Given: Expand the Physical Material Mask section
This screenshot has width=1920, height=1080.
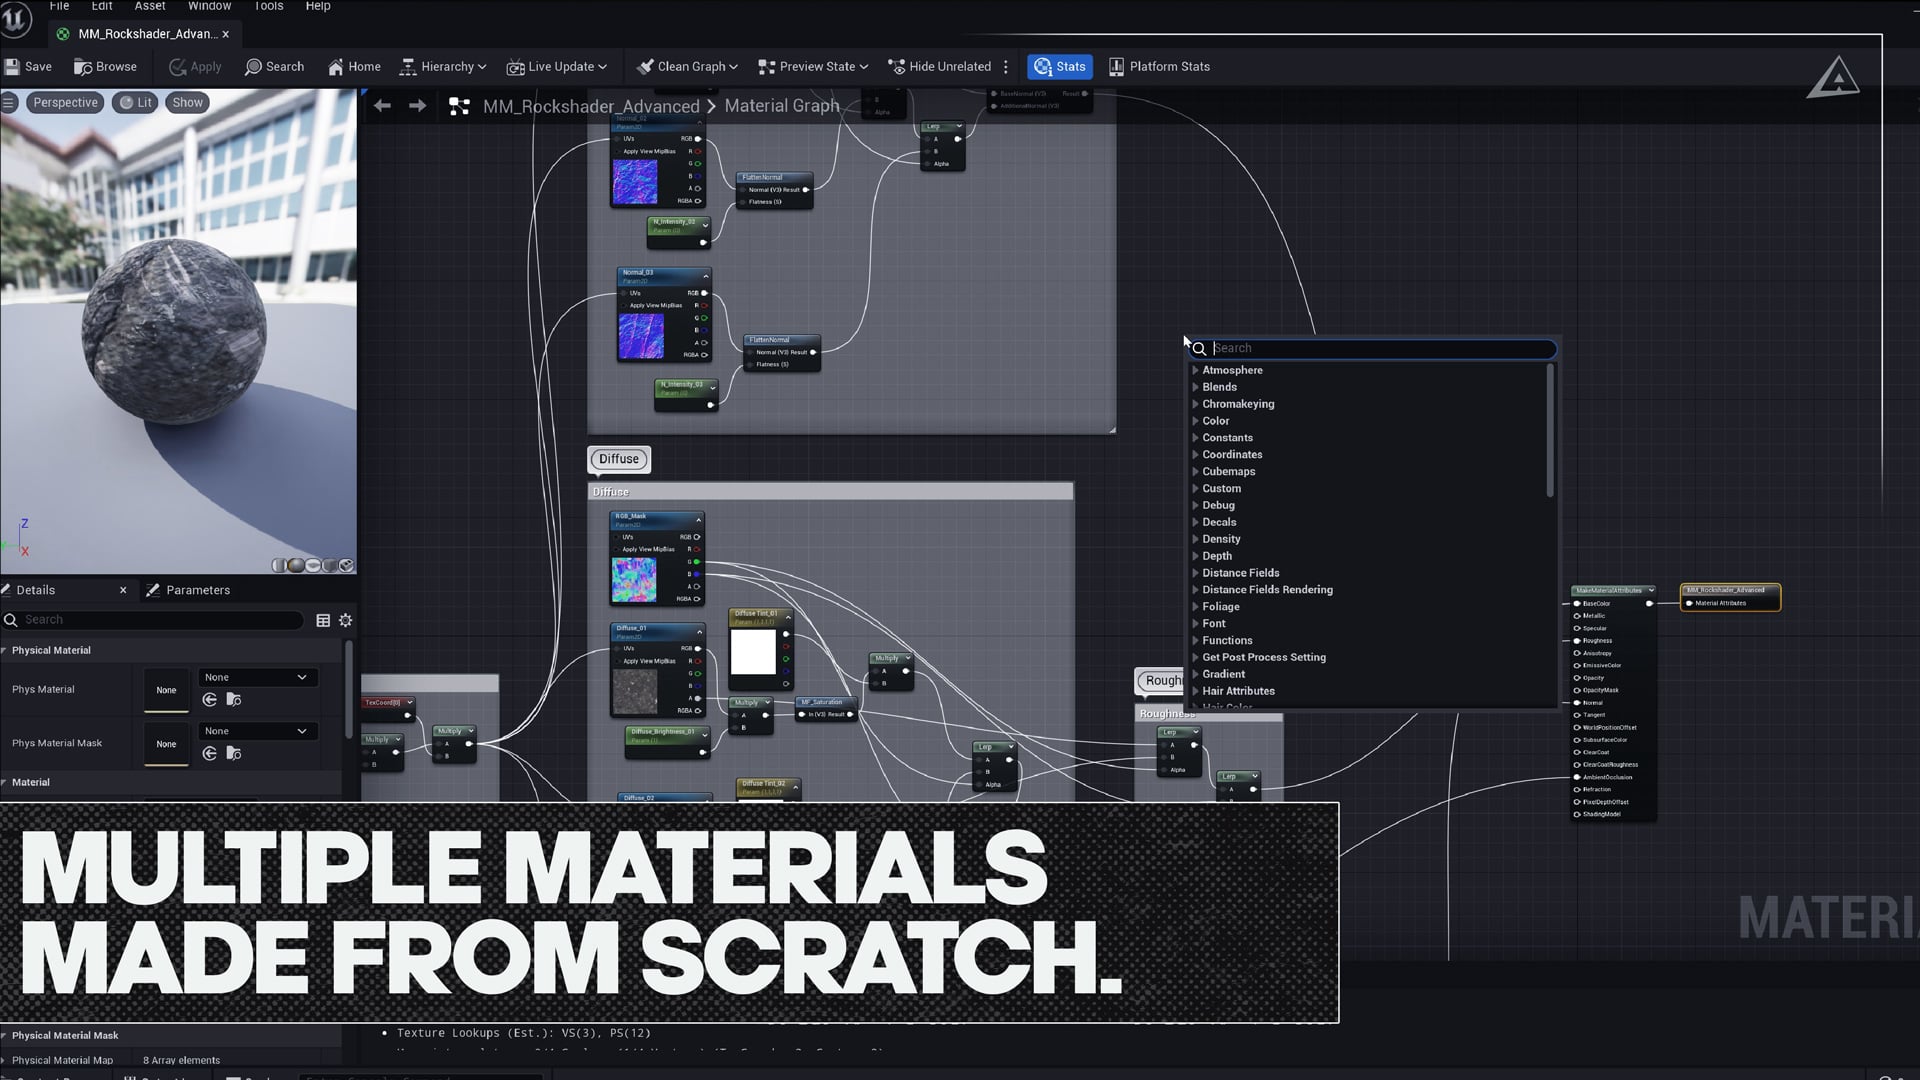Looking at the screenshot, I should [5, 1036].
